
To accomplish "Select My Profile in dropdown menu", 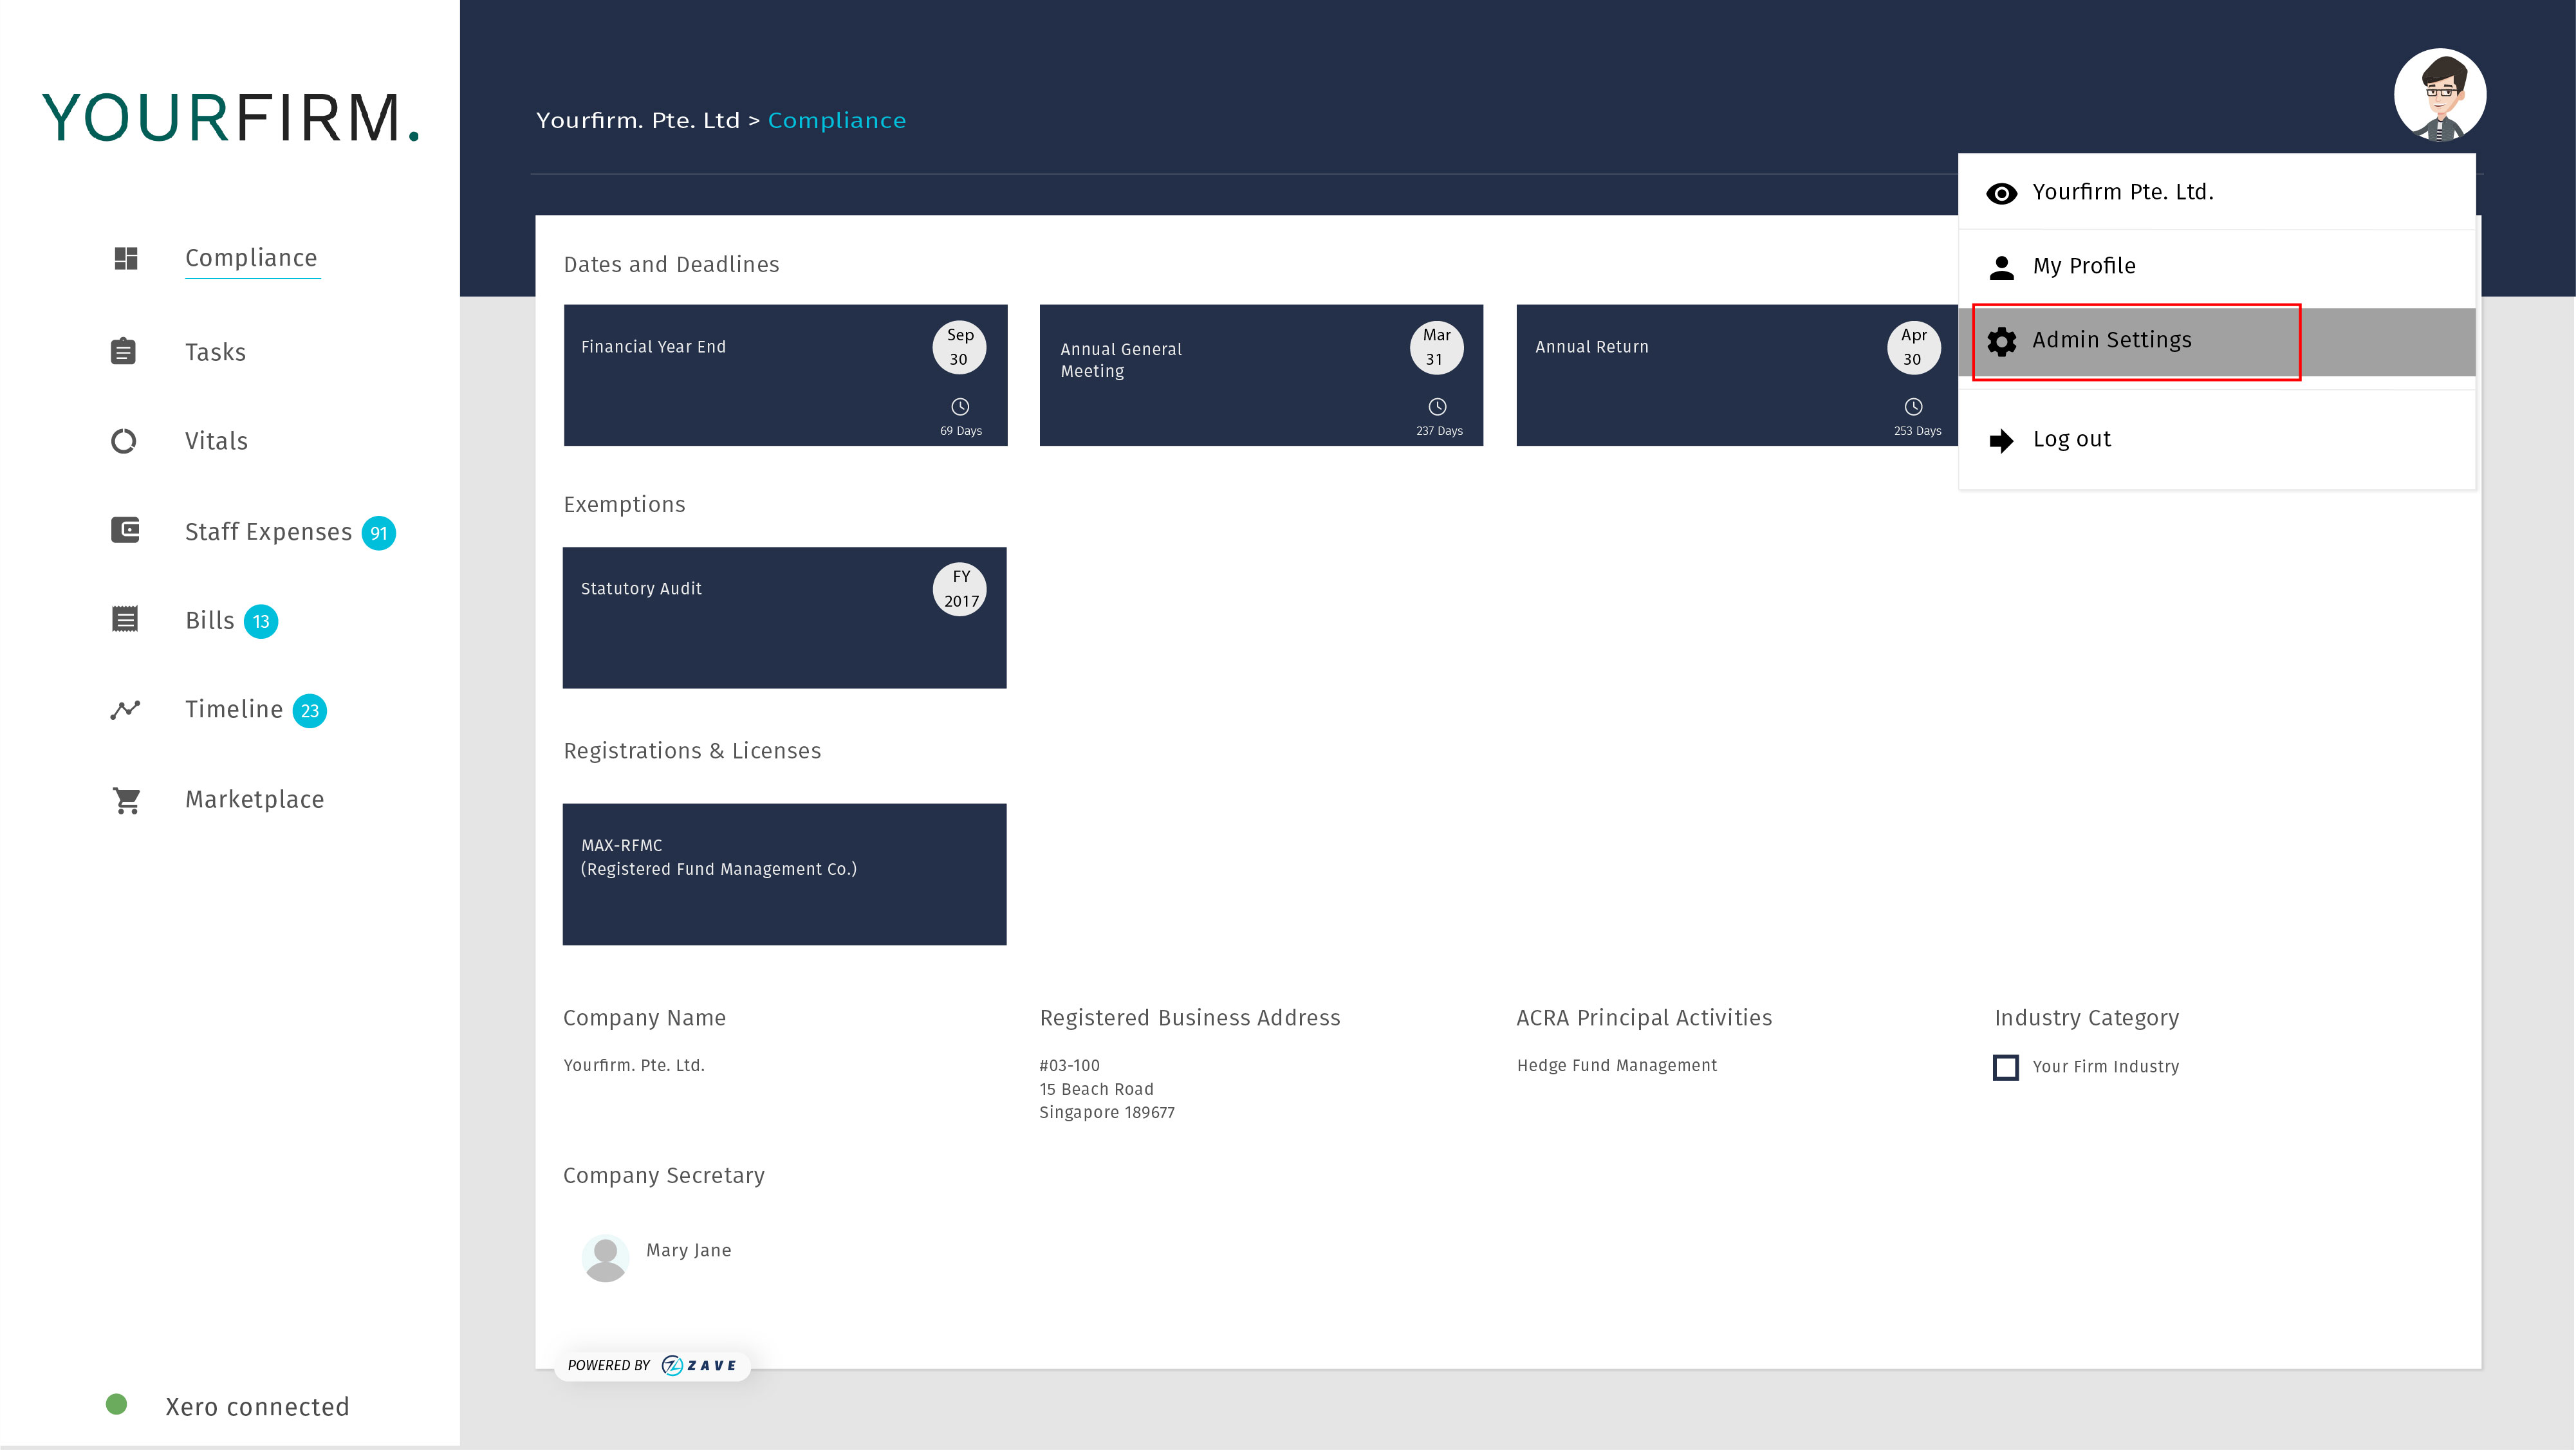I will point(2216,266).
